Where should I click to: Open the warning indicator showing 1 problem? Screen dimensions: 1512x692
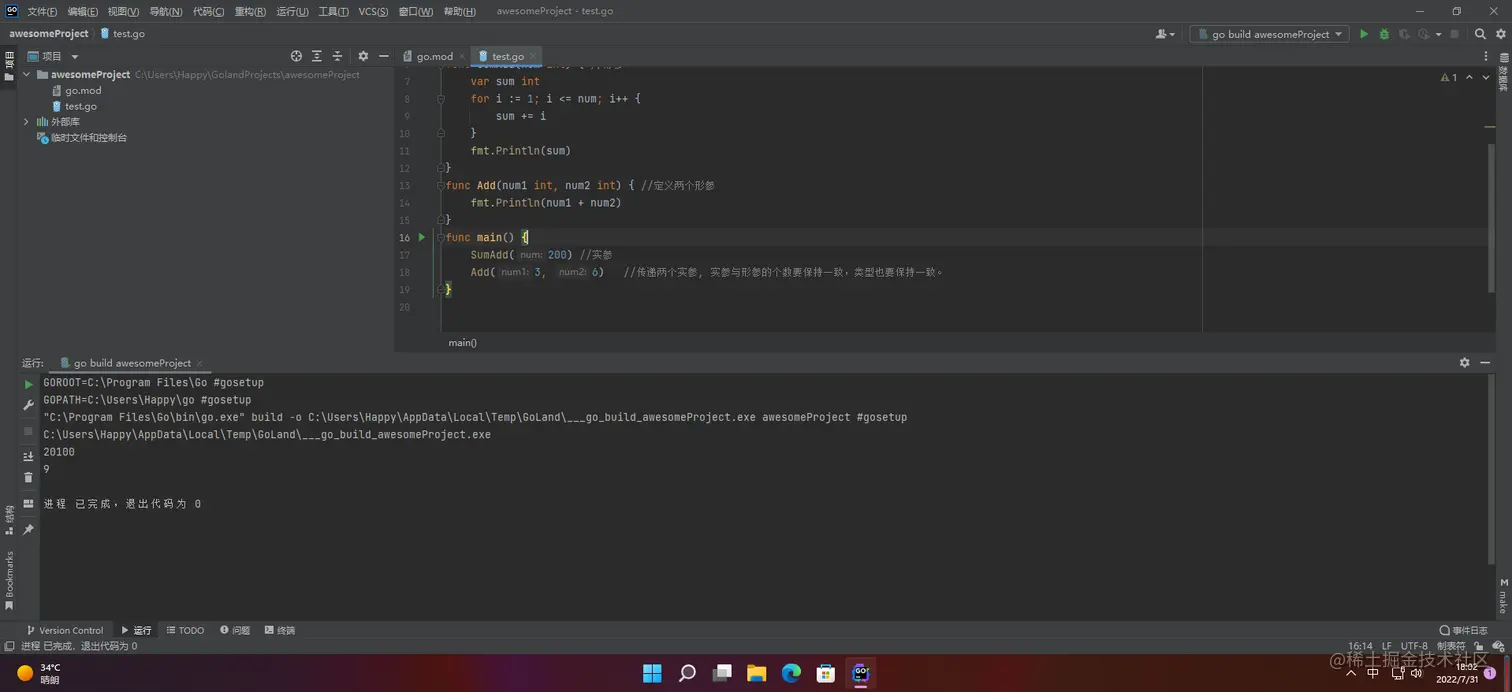(x=1449, y=77)
